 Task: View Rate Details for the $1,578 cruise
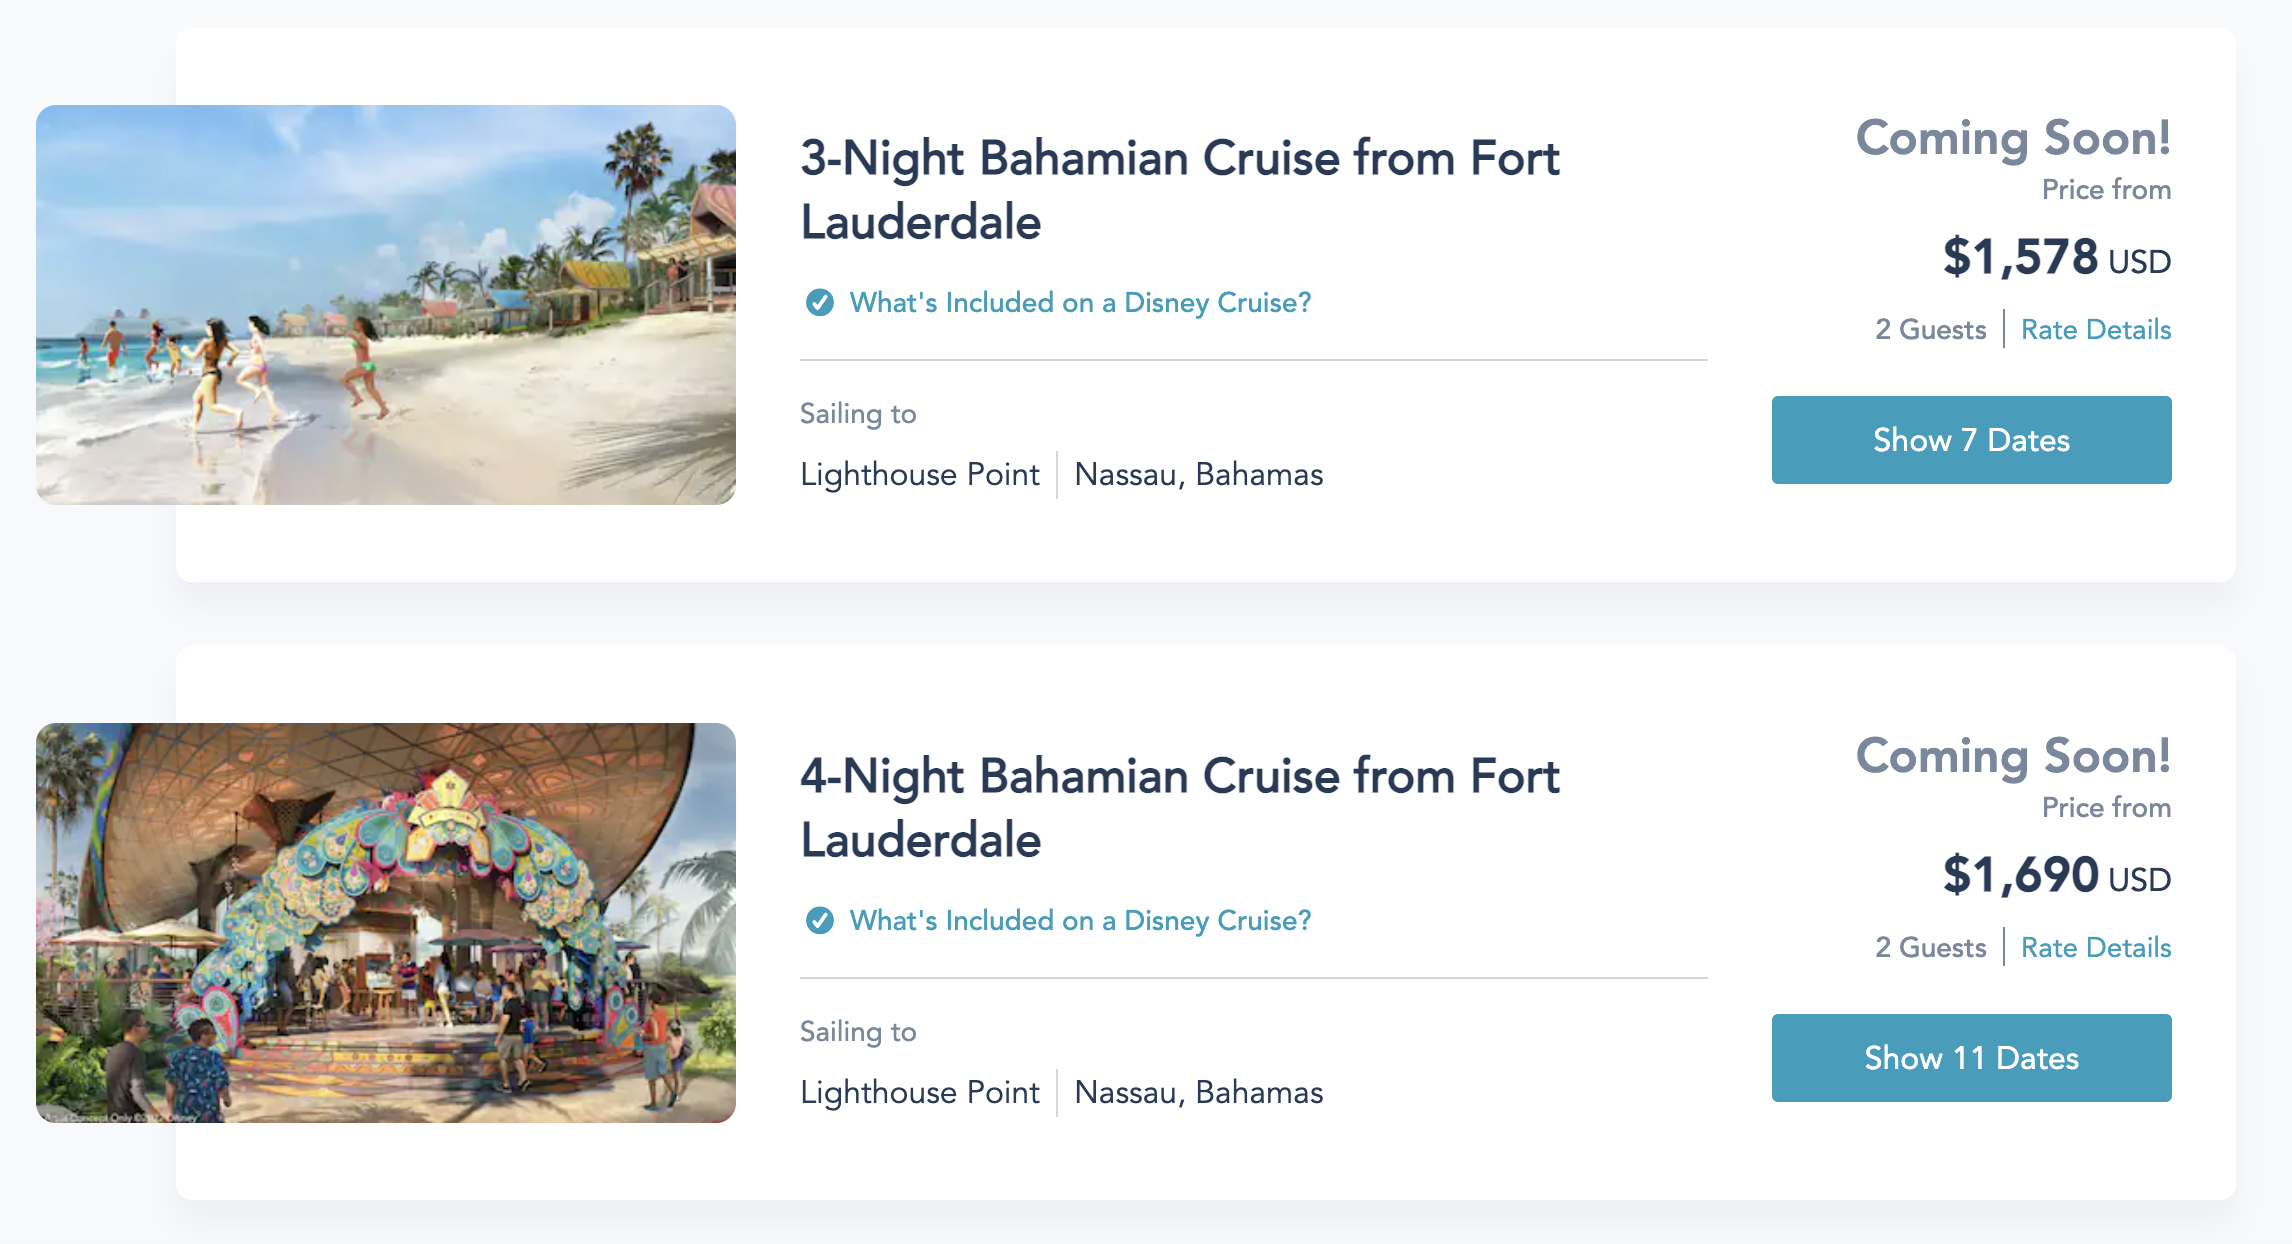(2095, 329)
